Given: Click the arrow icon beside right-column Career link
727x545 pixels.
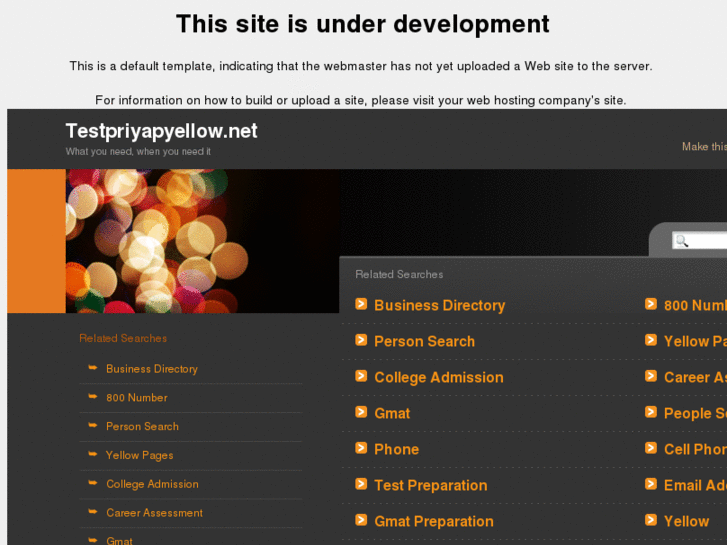Looking at the screenshot, I should tap(651, 376).
